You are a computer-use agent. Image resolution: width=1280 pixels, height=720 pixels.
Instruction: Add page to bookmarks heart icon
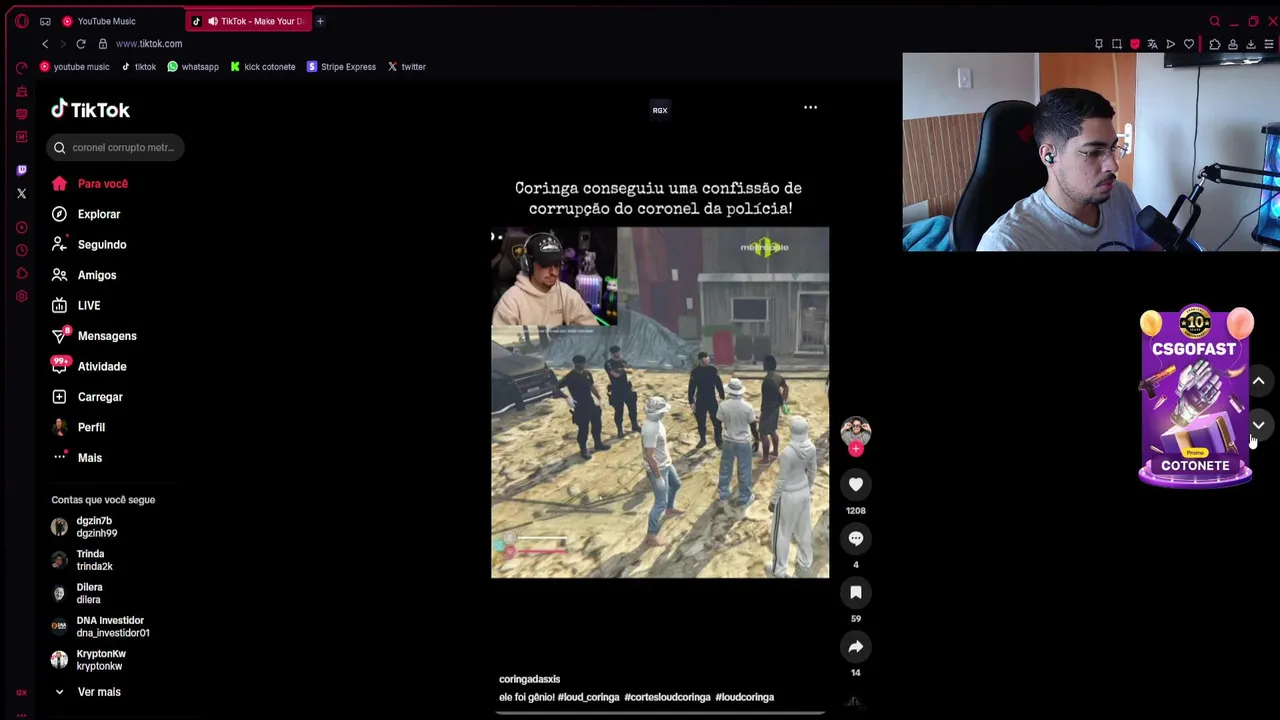[1189, 44]
